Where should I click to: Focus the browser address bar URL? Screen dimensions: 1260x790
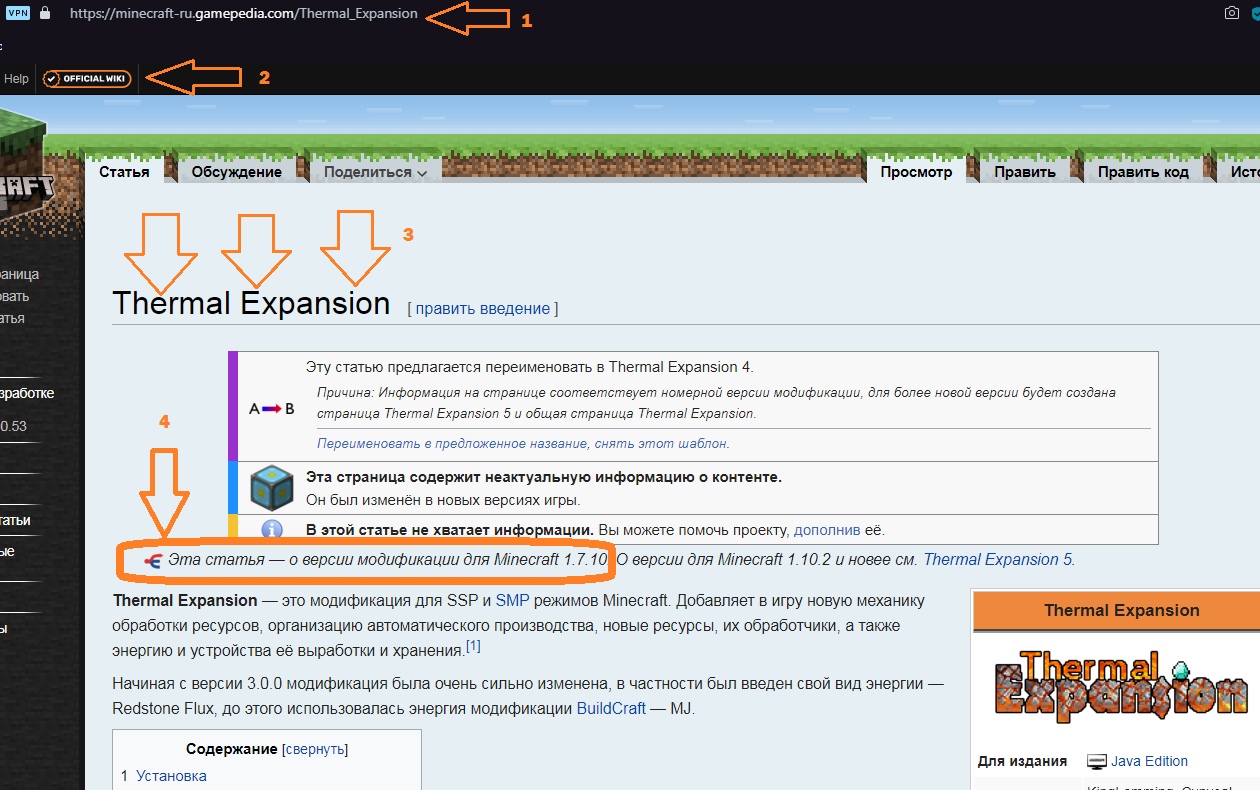244,14
